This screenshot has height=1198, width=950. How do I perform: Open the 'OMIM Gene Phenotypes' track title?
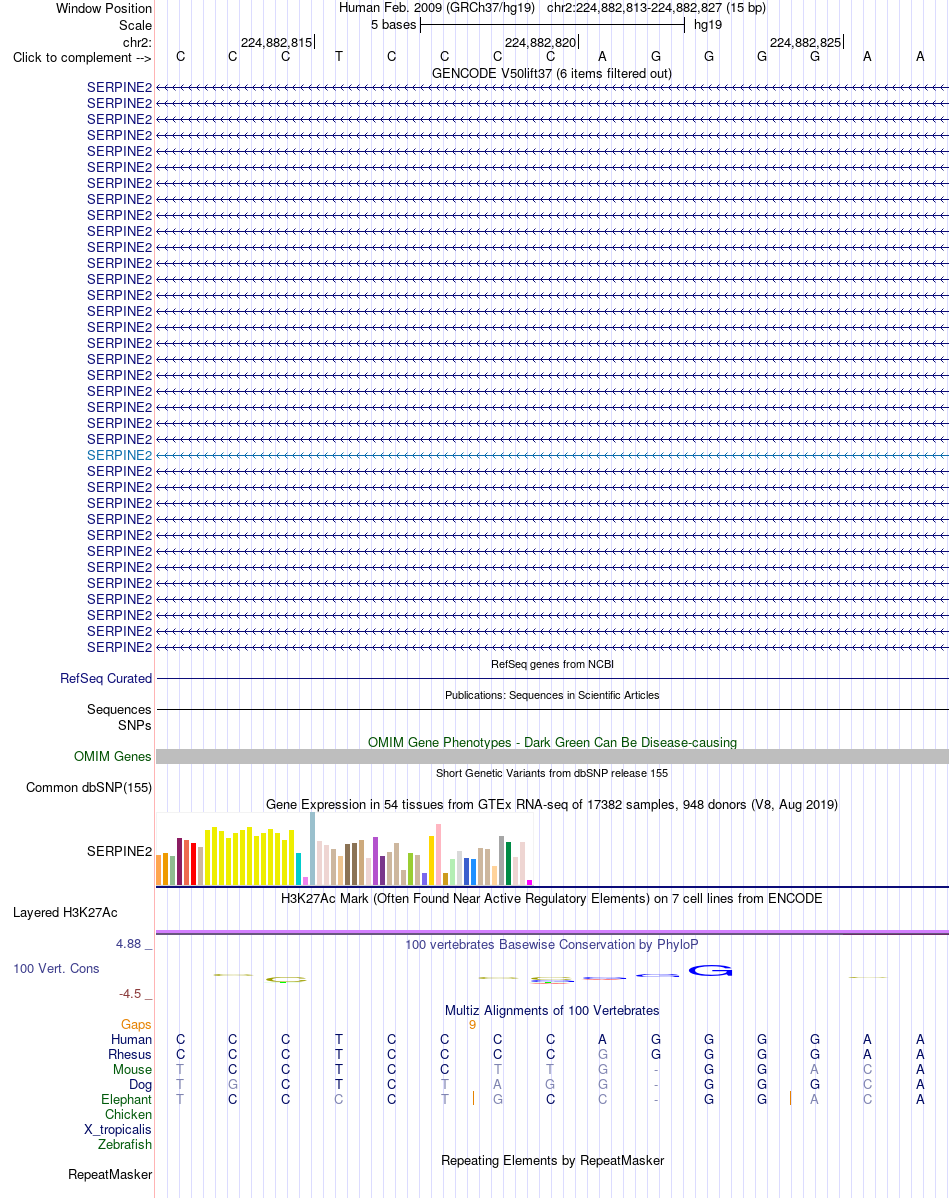pyautogui.click(x=552, y=743)
